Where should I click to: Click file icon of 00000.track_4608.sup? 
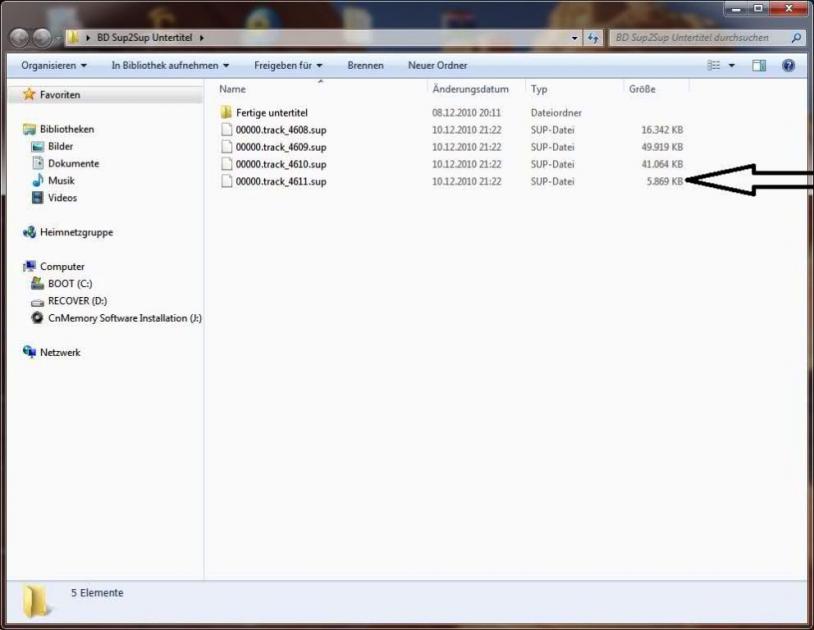(226, 130)
